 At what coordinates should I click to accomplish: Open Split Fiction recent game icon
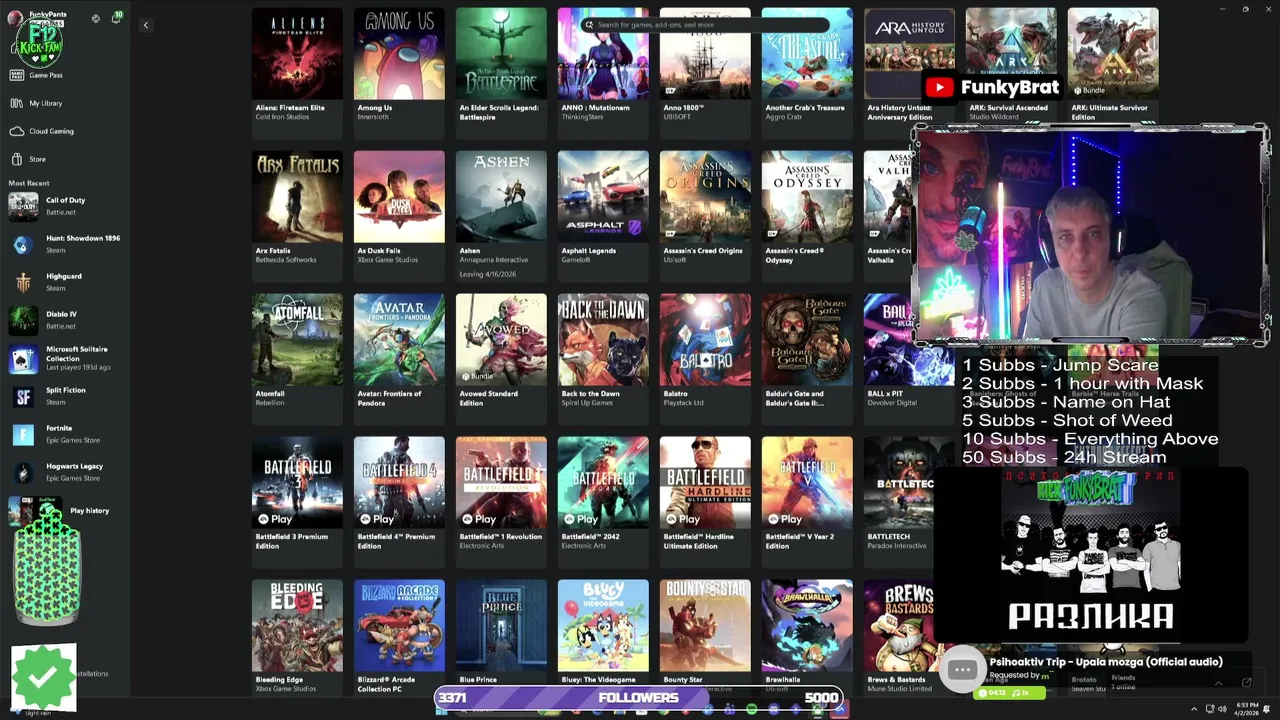click(23, 397)
